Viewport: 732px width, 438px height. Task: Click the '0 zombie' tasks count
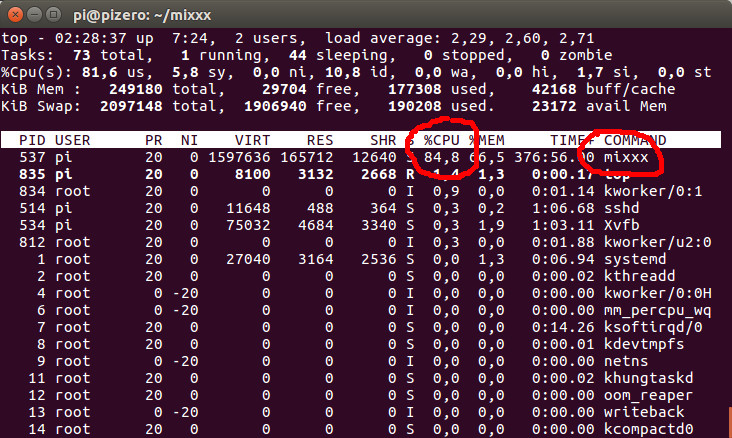tap(577, 55)
